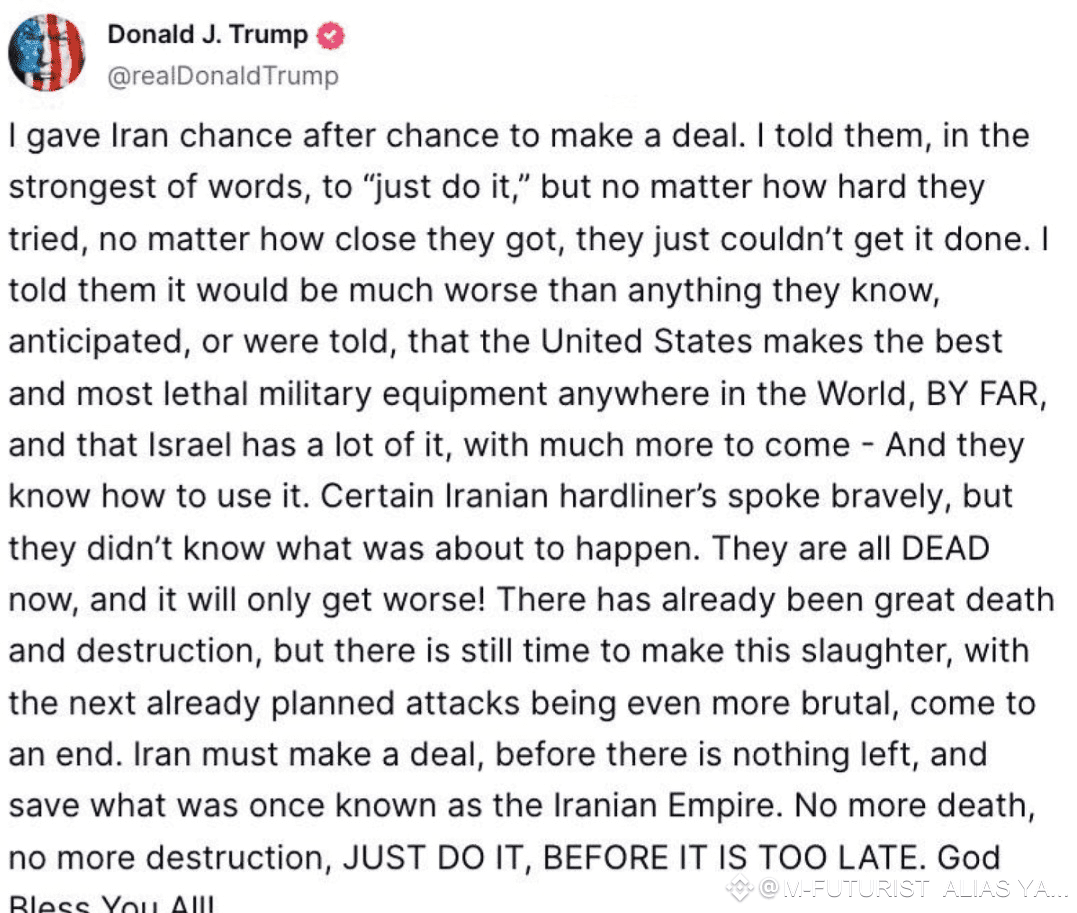Image resolution: width=1077 pixels, height=913 pixels.
Task: Click the Binance diamond watermark logo
Action: coord(740,888)
